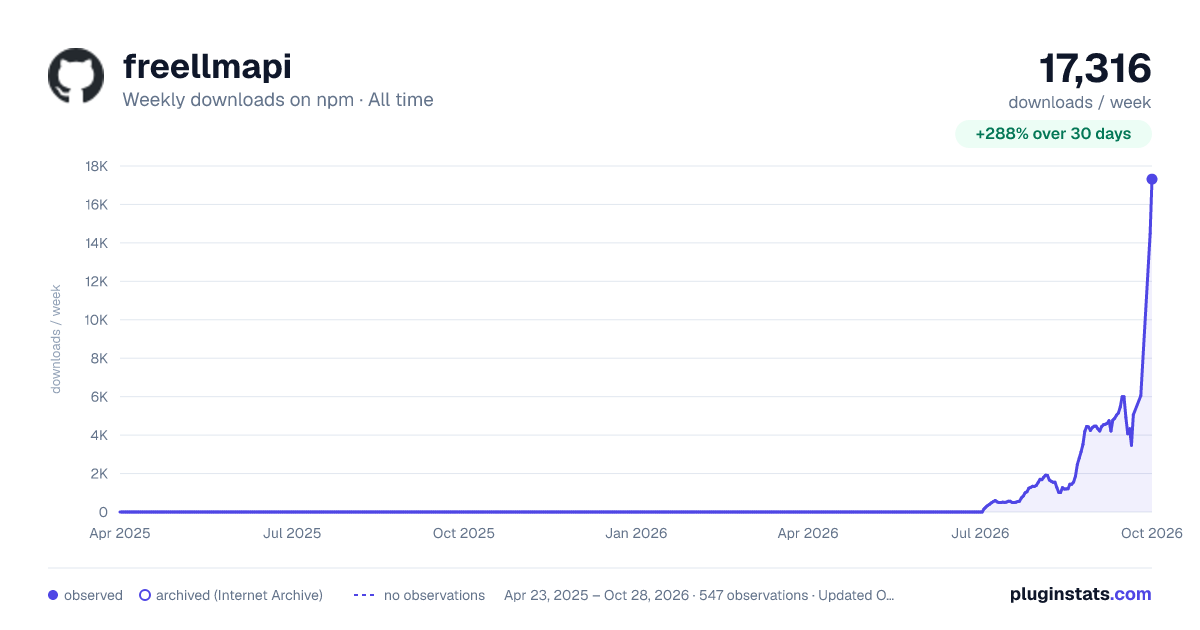This screenshot has width=1200, height=630.
Task: Click the Apr 2025 x-axis label
Action: [120, 533]
